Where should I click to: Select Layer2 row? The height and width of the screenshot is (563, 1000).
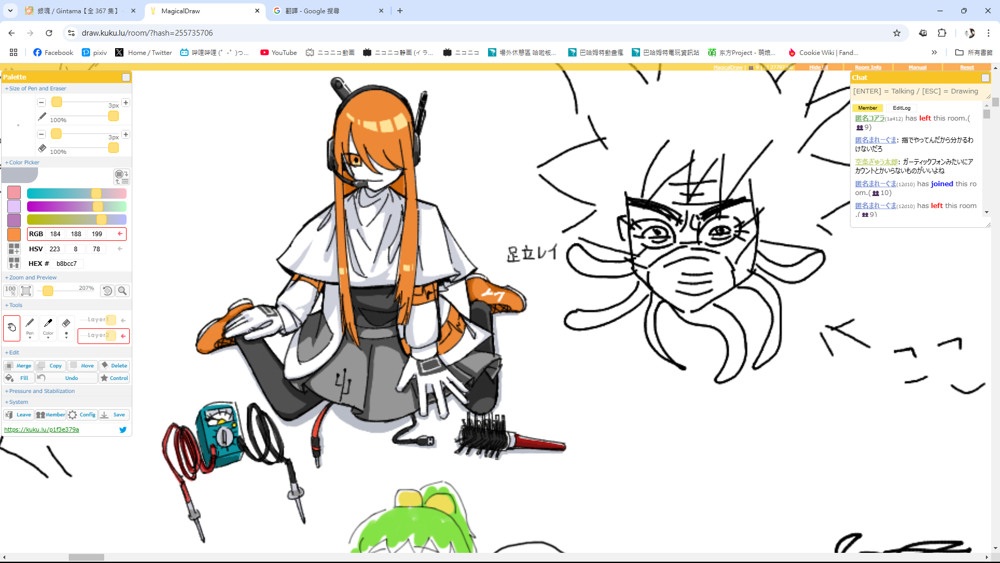coord(103,335)
